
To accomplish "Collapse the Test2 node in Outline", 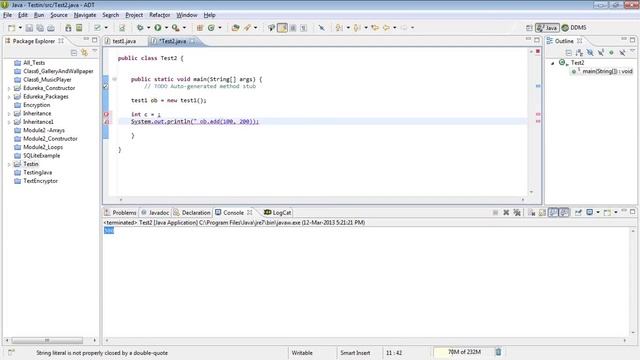I will click(553, 63).
